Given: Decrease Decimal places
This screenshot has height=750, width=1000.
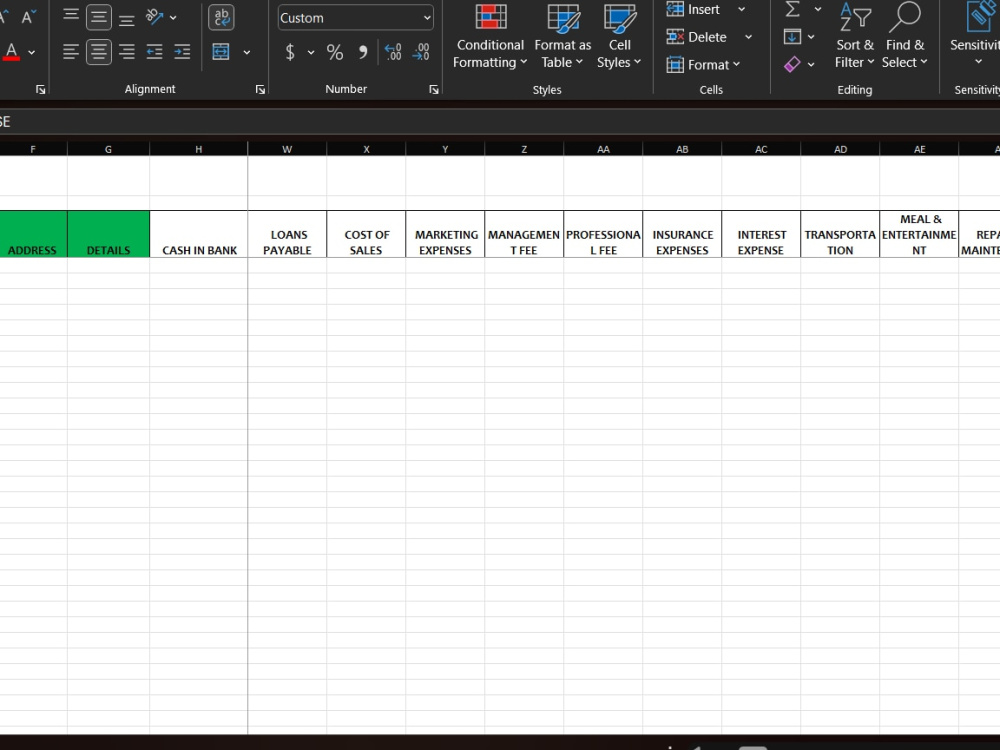Looking at the screenshot, I should 421,52.
